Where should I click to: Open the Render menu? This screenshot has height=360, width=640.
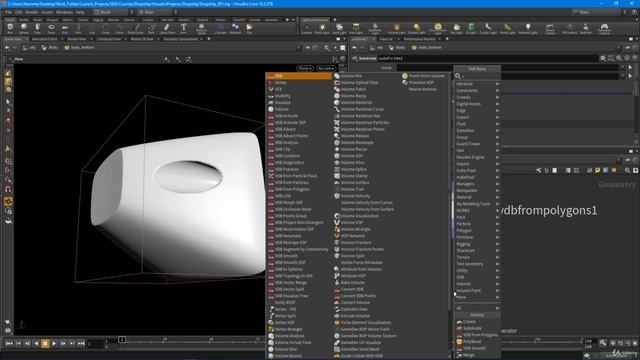[x=31, y=12]
